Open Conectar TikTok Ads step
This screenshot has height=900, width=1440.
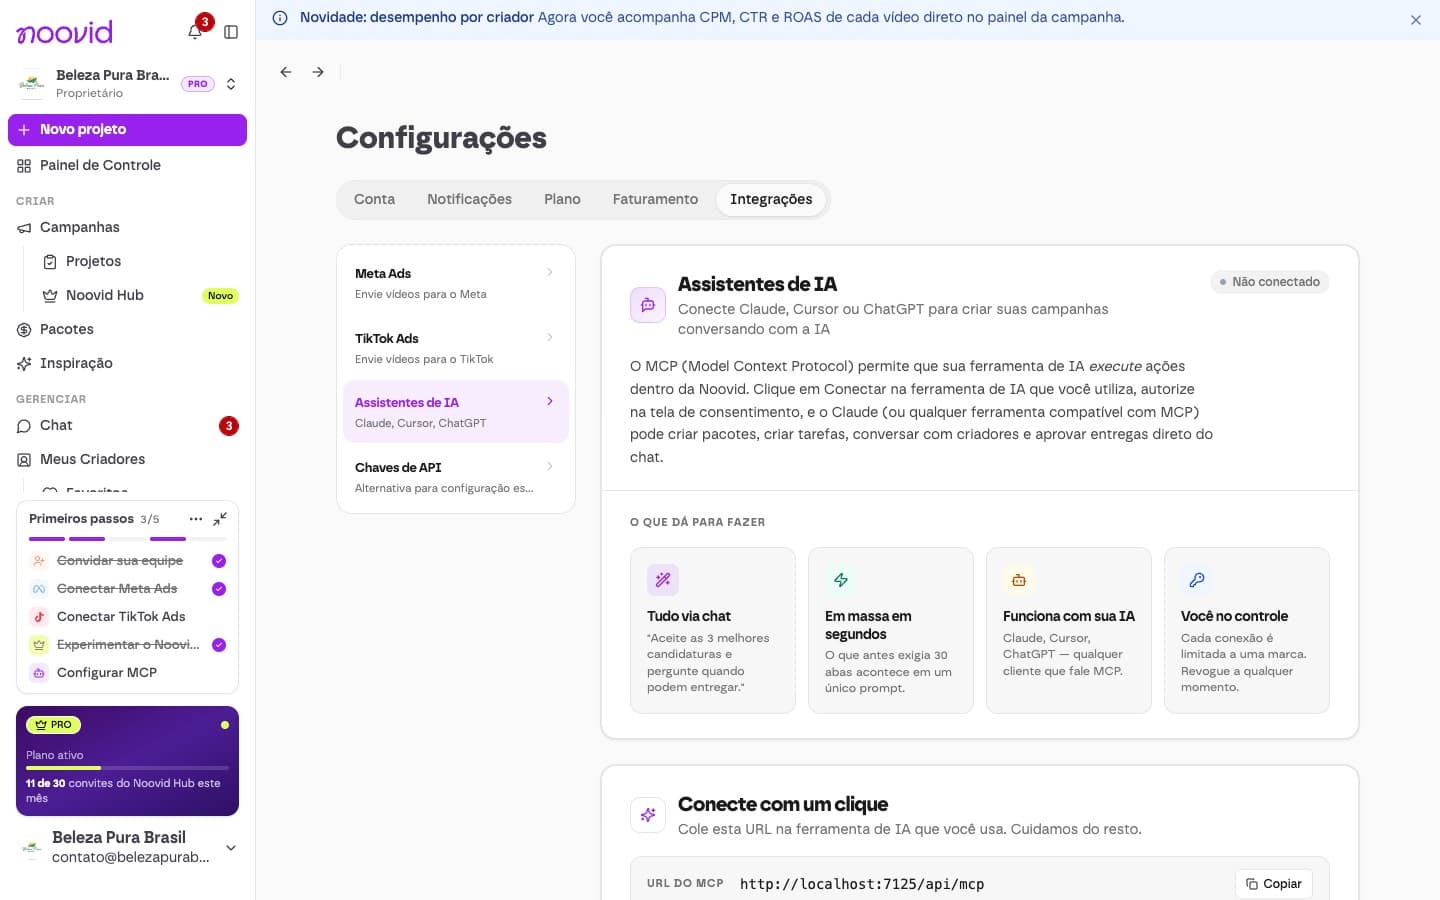[x=127, y=617]
